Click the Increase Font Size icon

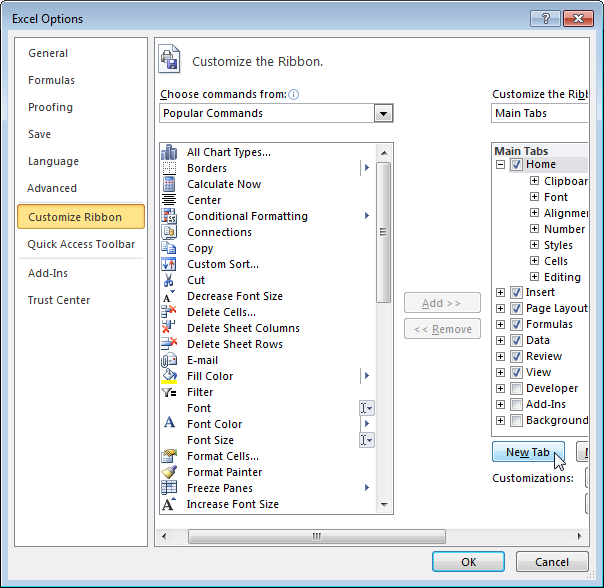pyautogui.click(x=169, y=504)
